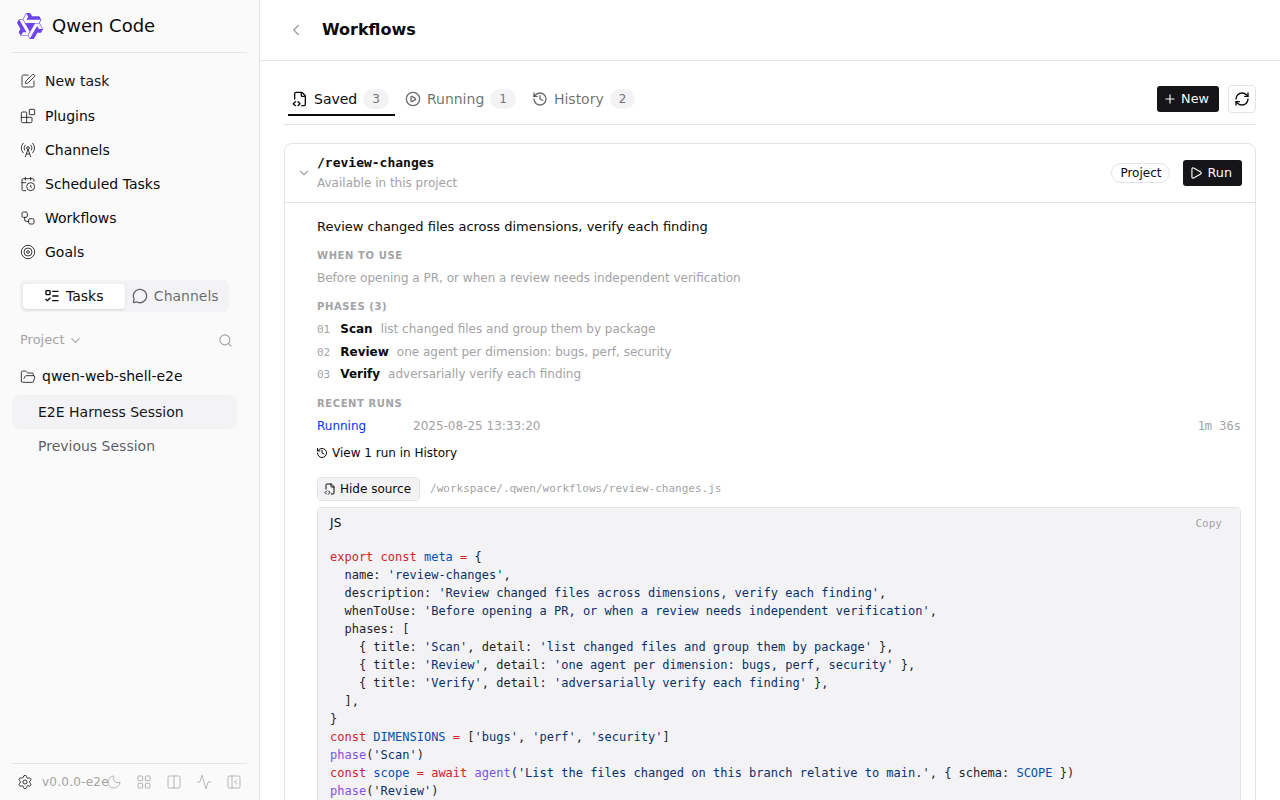The width and height of the screenshot is (1280, 800).
Task: Click the run timestamp 2025-08-25 13:33:20
Action: [476, 426]
